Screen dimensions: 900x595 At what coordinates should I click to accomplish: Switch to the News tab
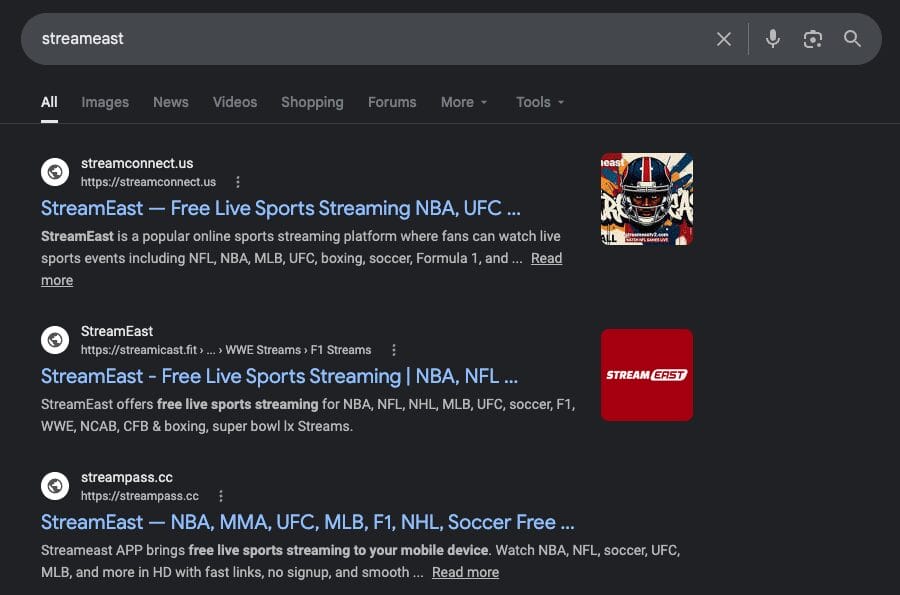coord(170,102)
